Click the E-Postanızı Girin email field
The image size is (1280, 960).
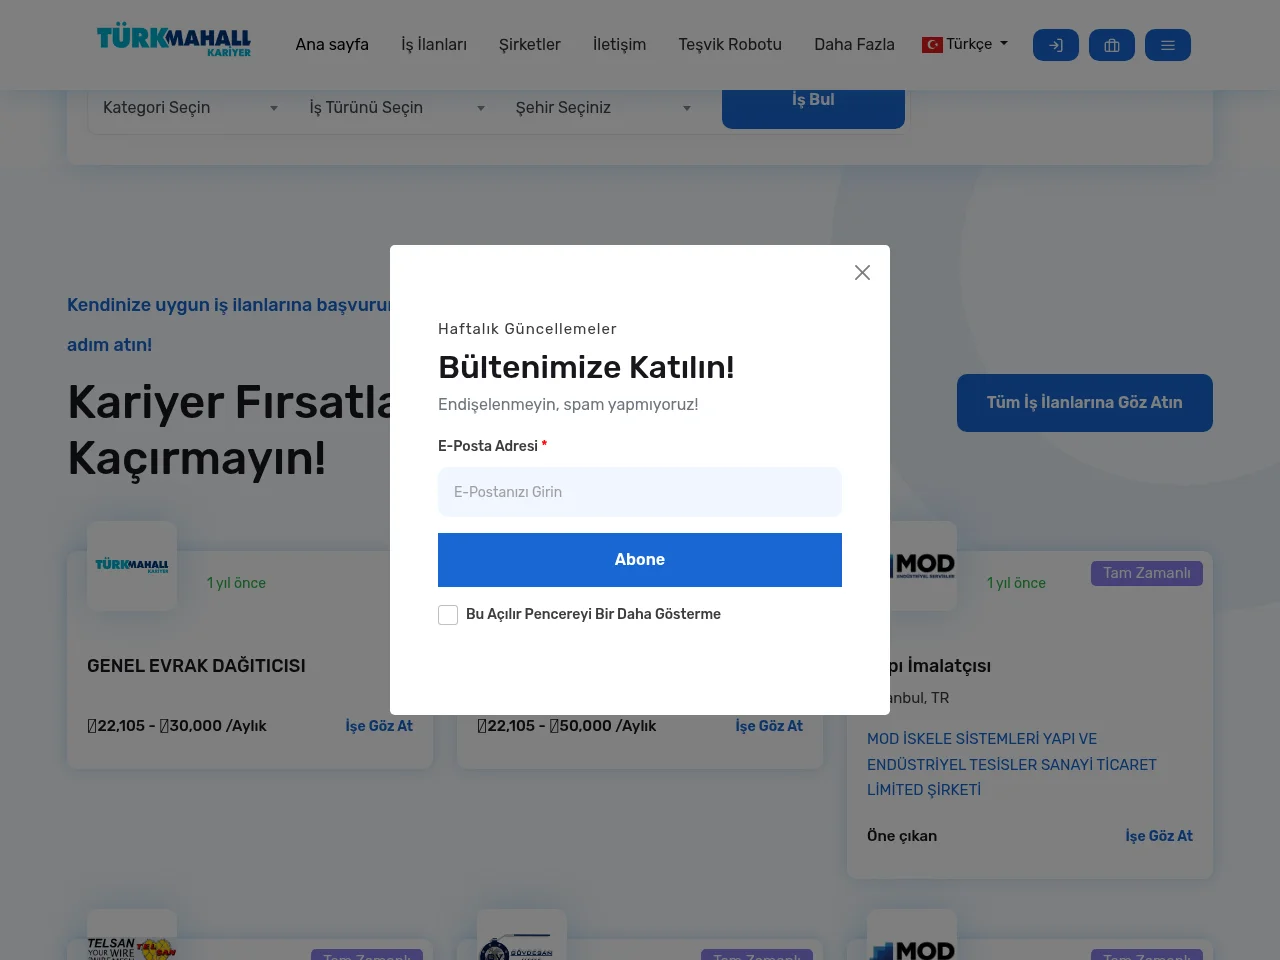click(x=640, y=492)
